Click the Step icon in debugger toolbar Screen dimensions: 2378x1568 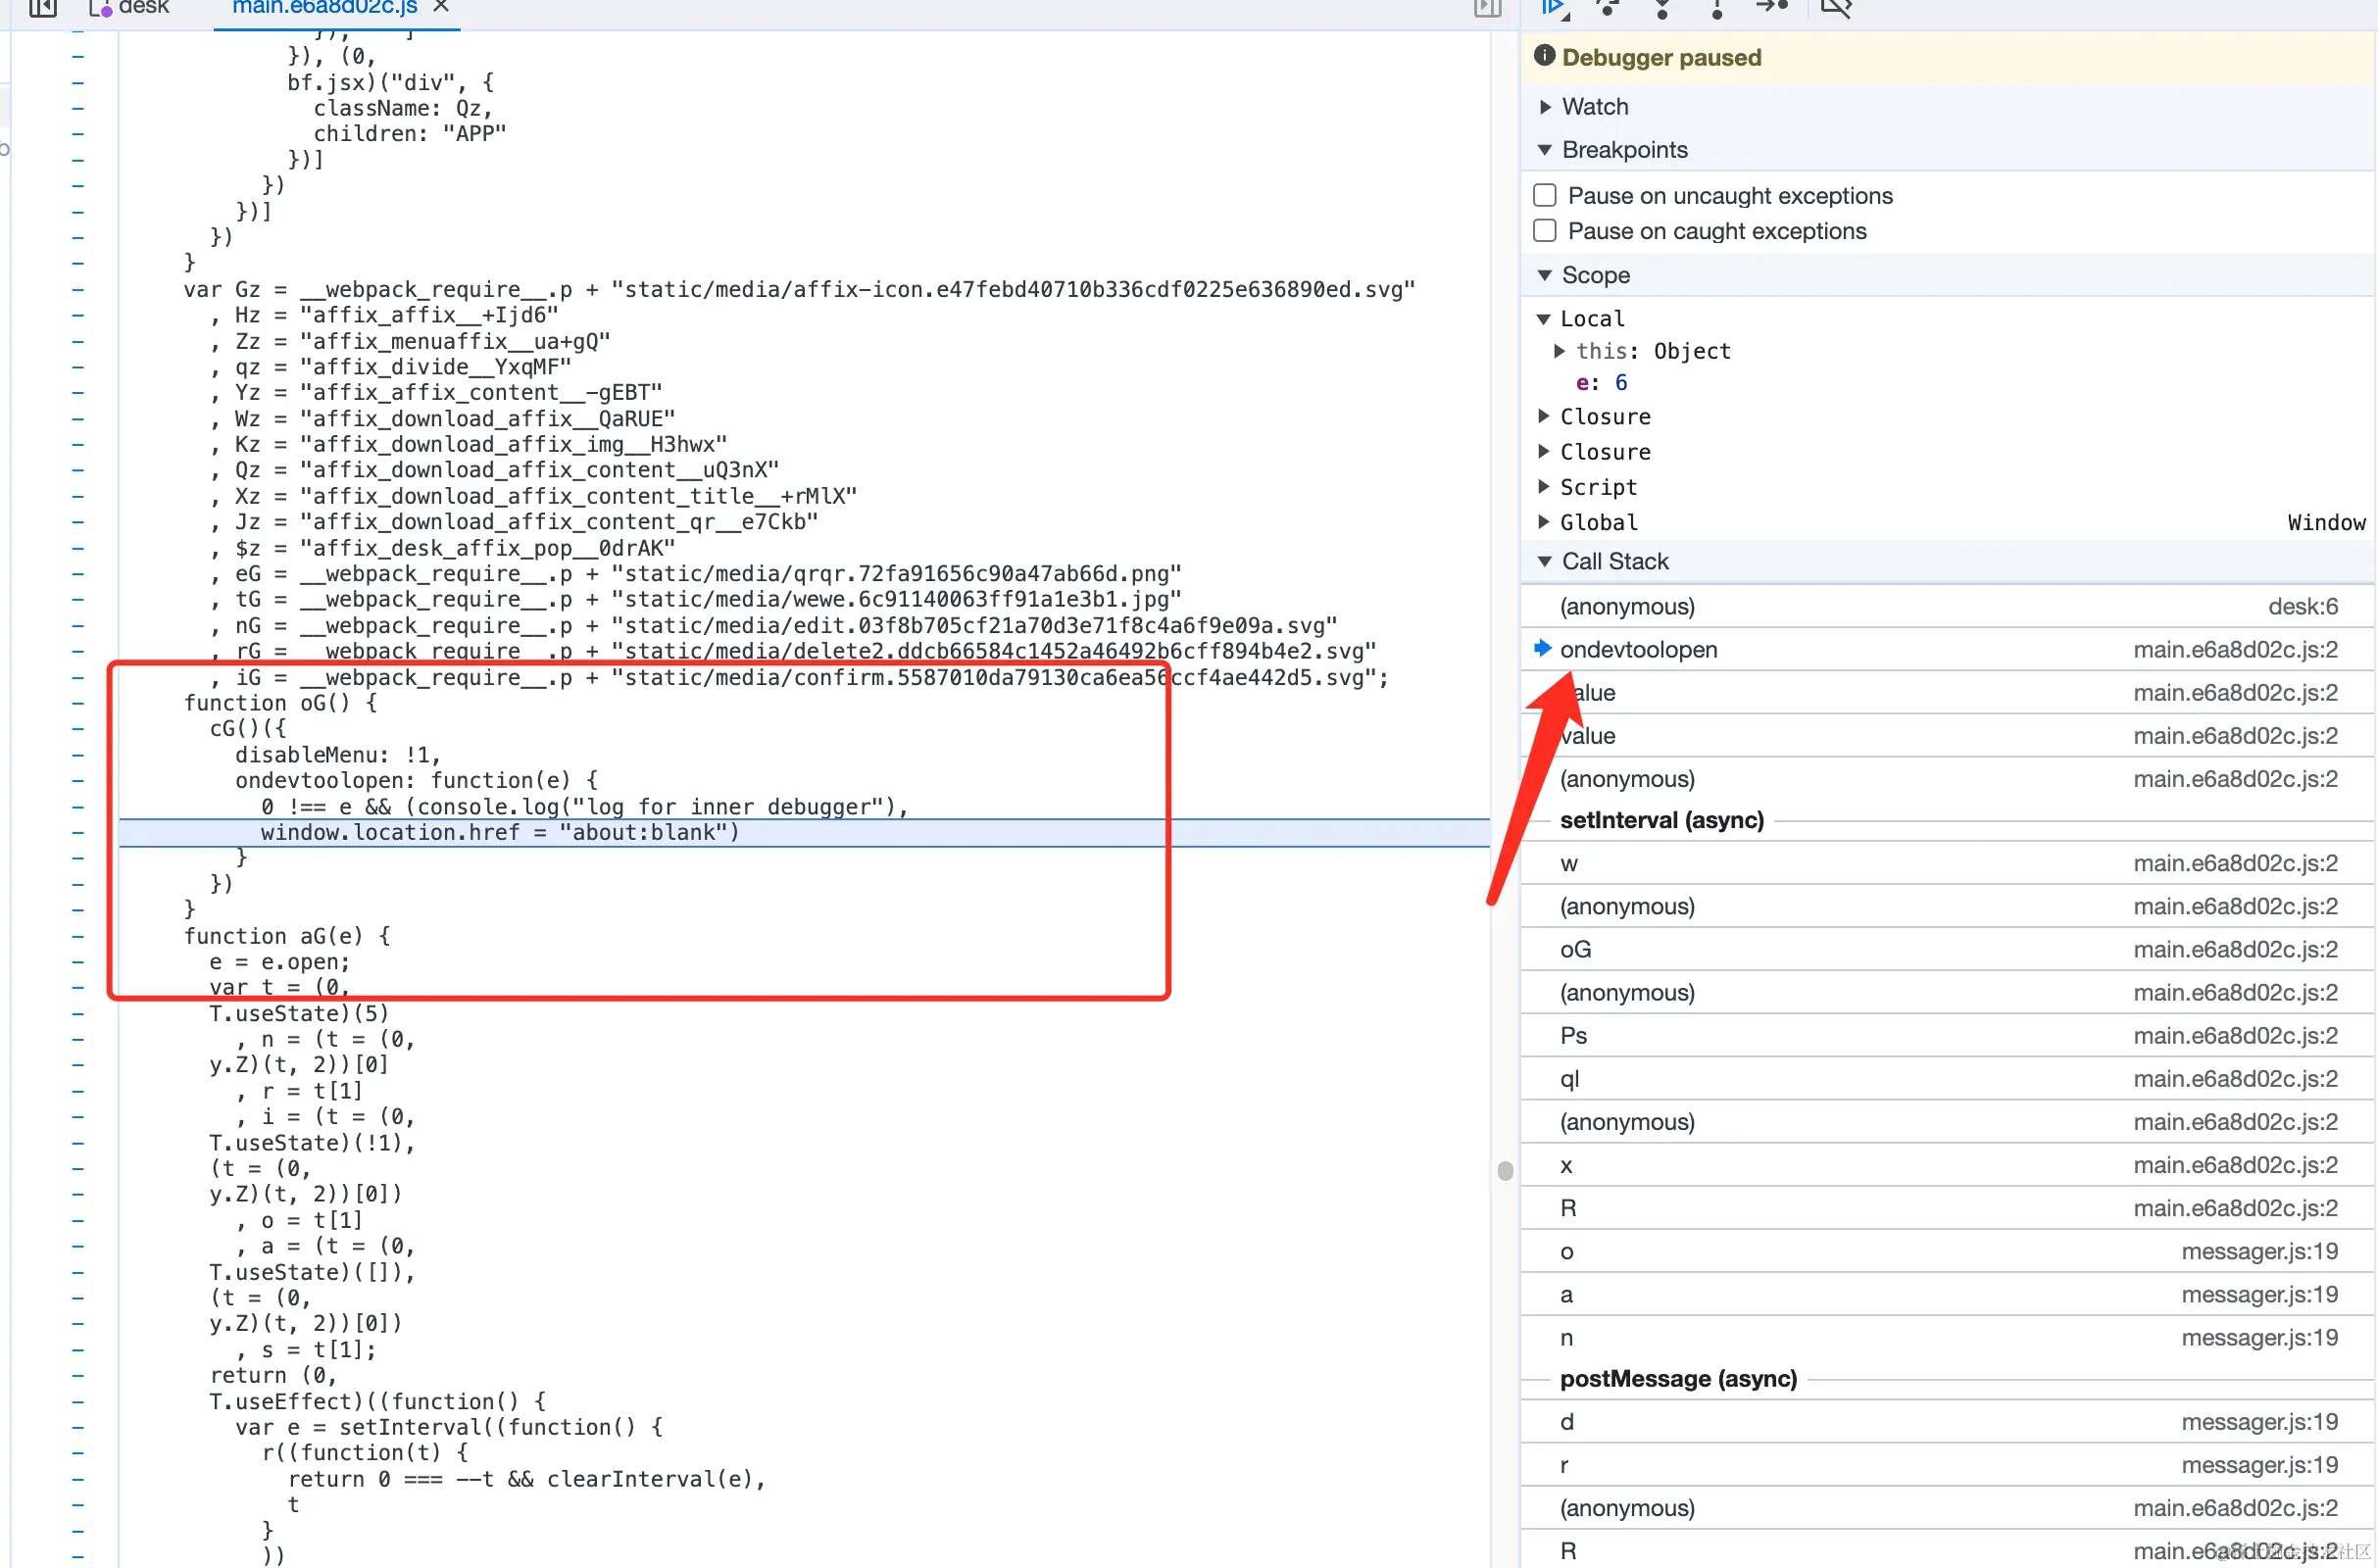[x=1772, y=8]
